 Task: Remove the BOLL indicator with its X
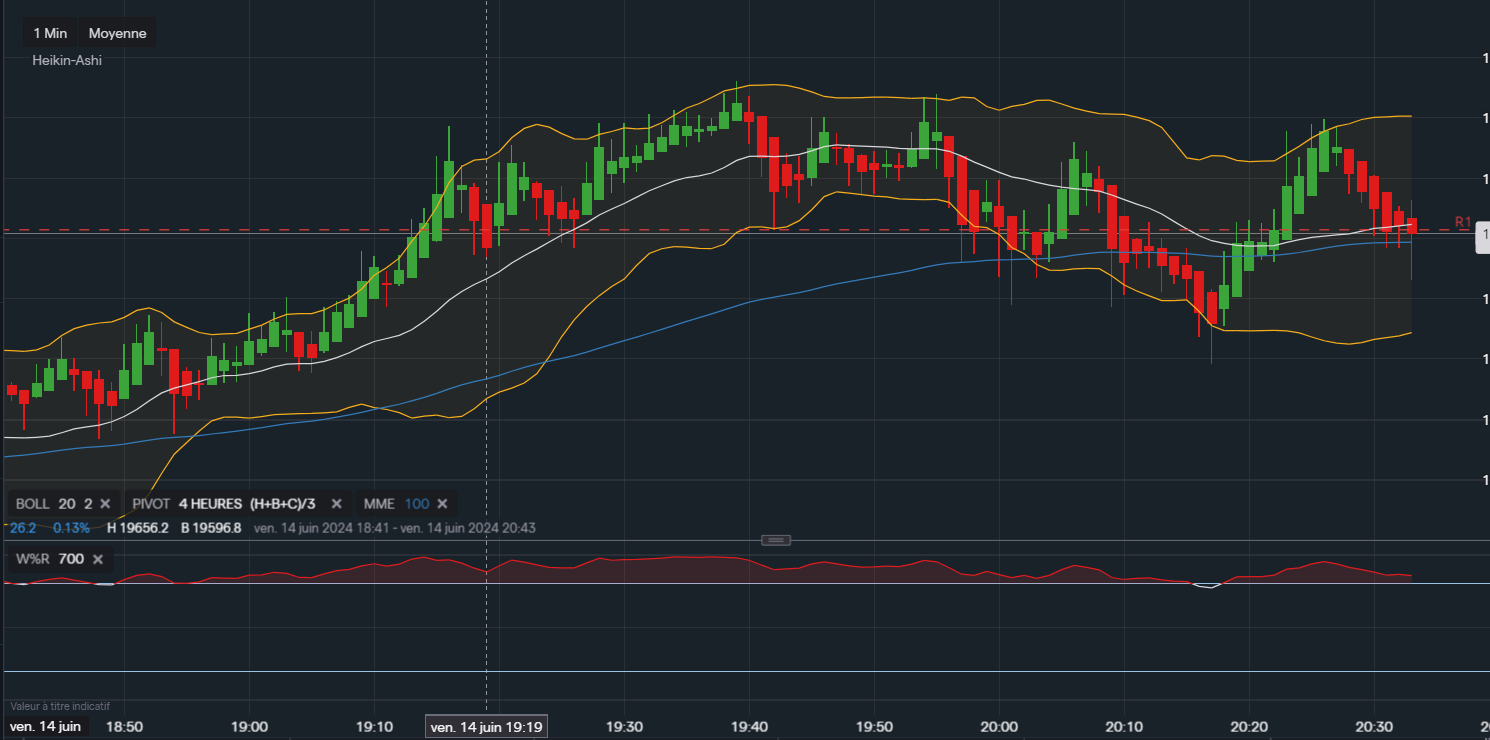[105, 504]
